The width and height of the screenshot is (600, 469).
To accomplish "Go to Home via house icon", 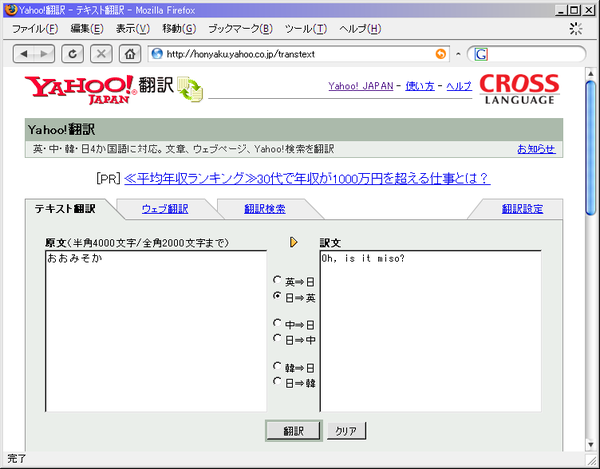I will [130, 54].
